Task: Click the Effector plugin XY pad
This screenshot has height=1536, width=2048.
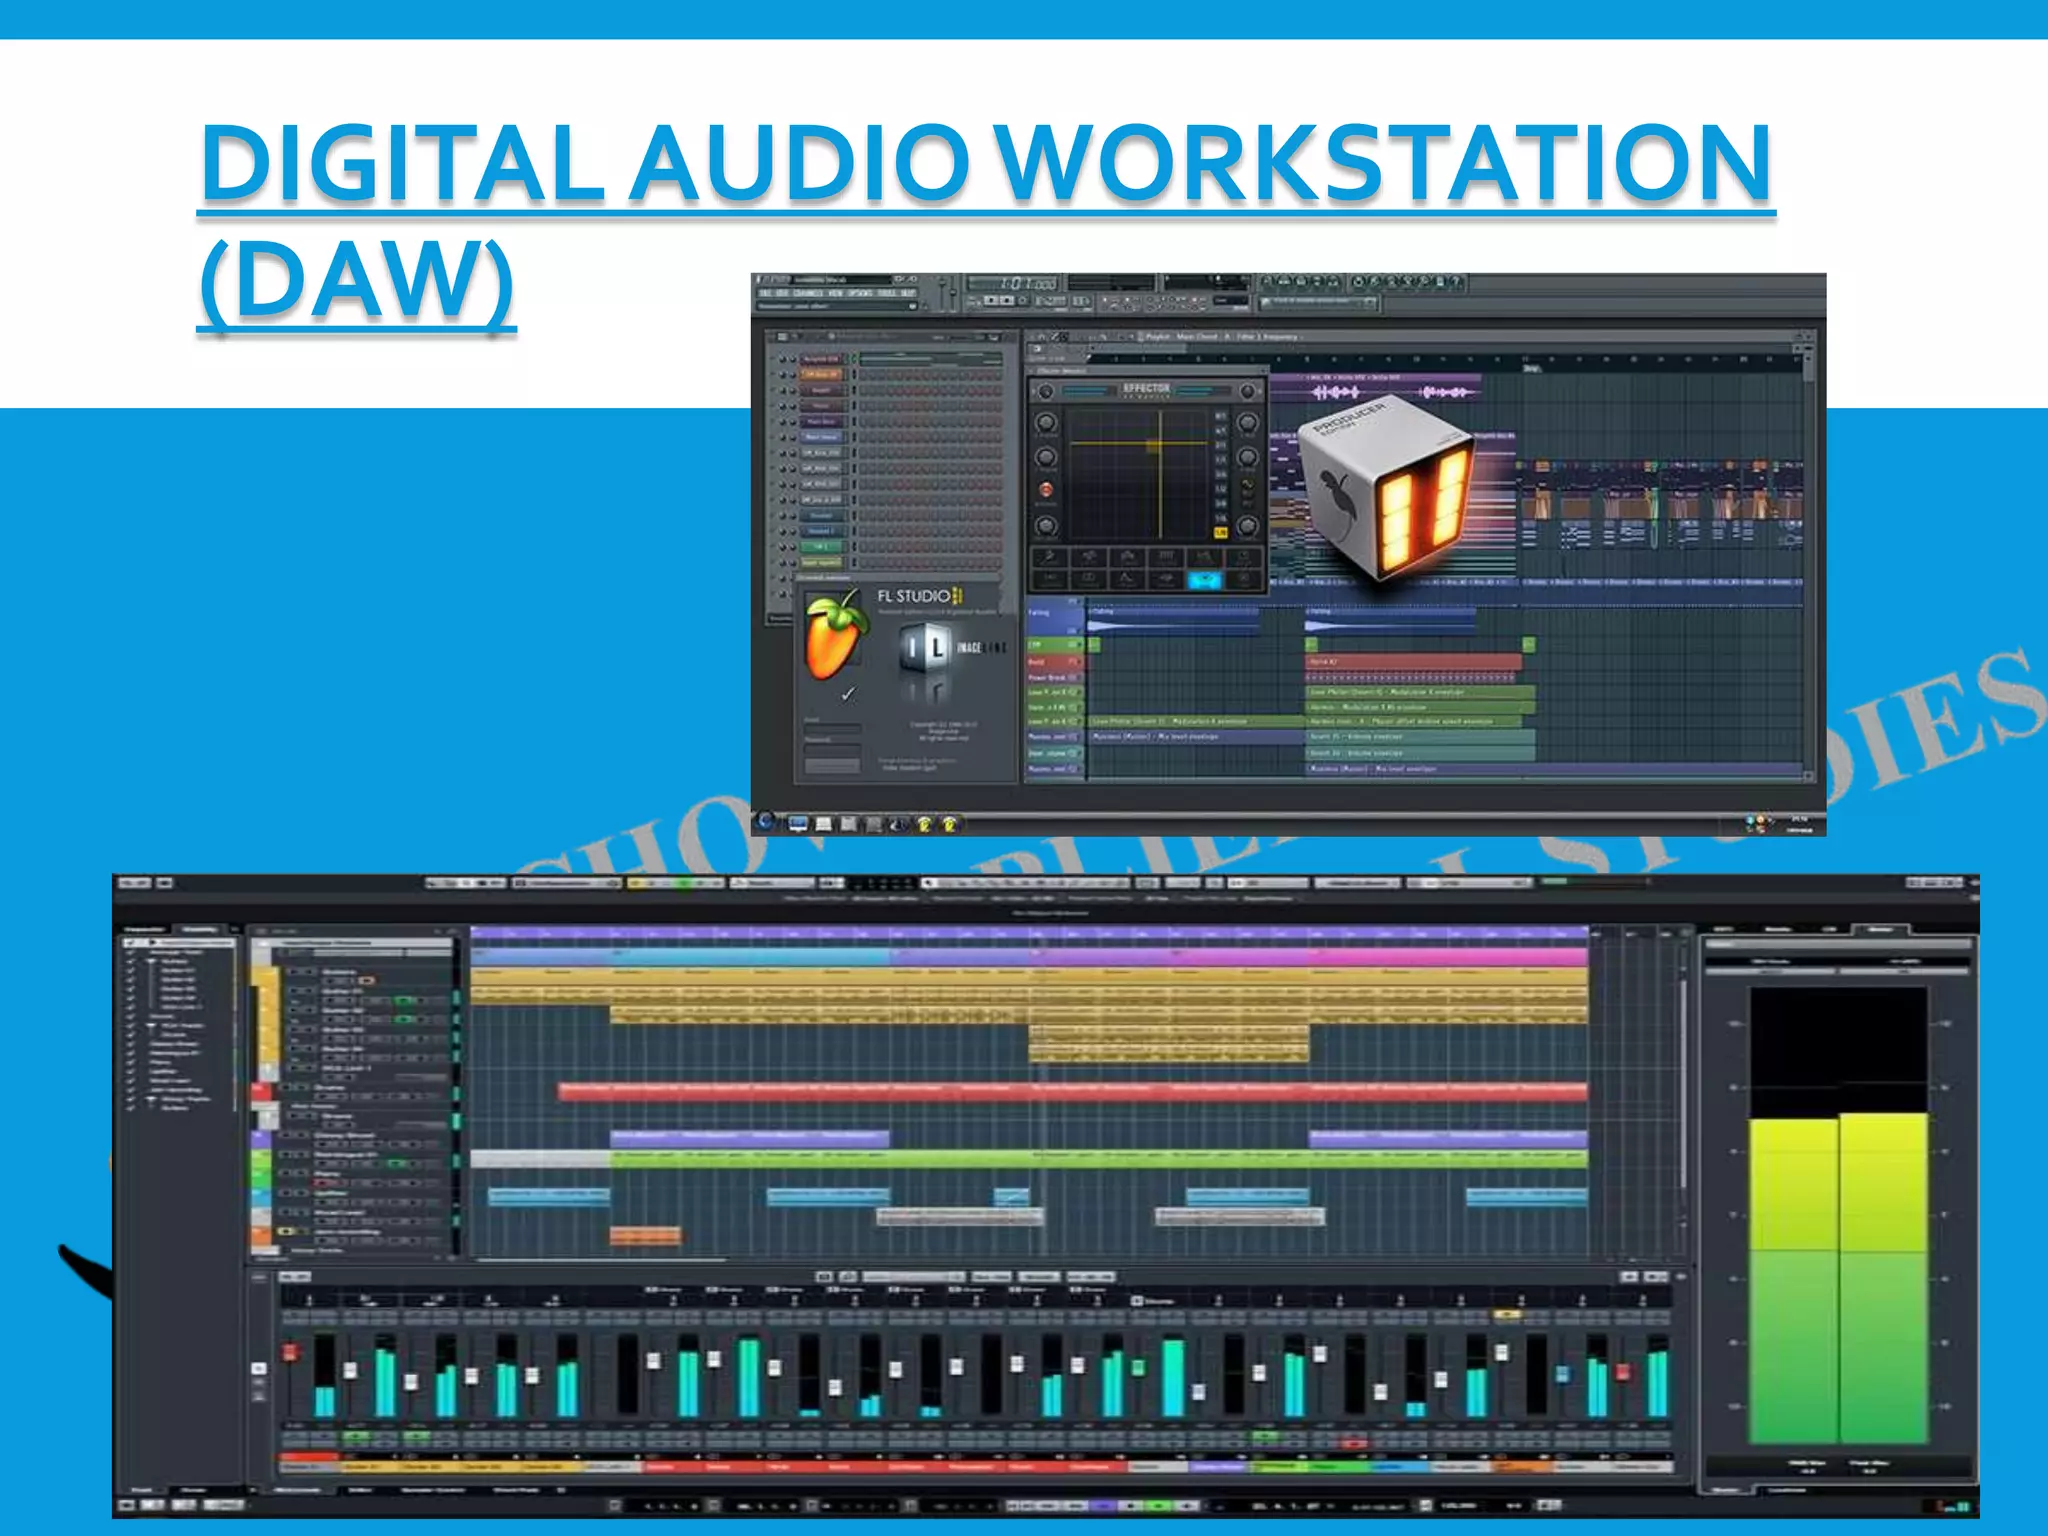Action: tap(1138, 474)
